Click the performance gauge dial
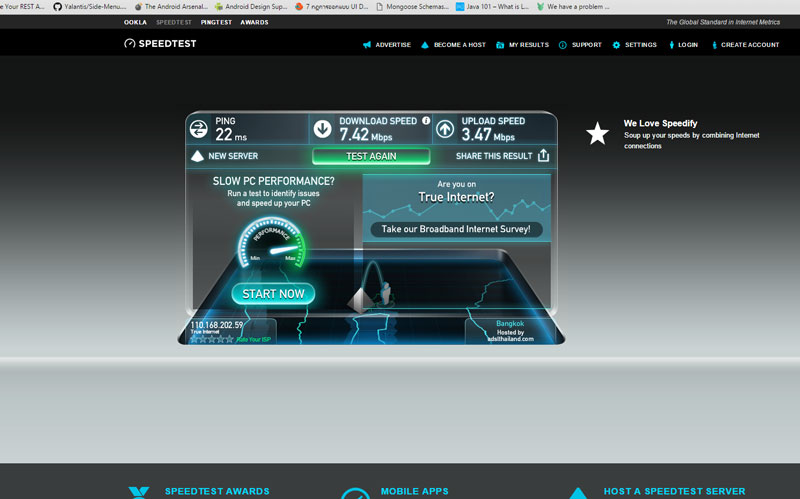 [x=272, y=243]
